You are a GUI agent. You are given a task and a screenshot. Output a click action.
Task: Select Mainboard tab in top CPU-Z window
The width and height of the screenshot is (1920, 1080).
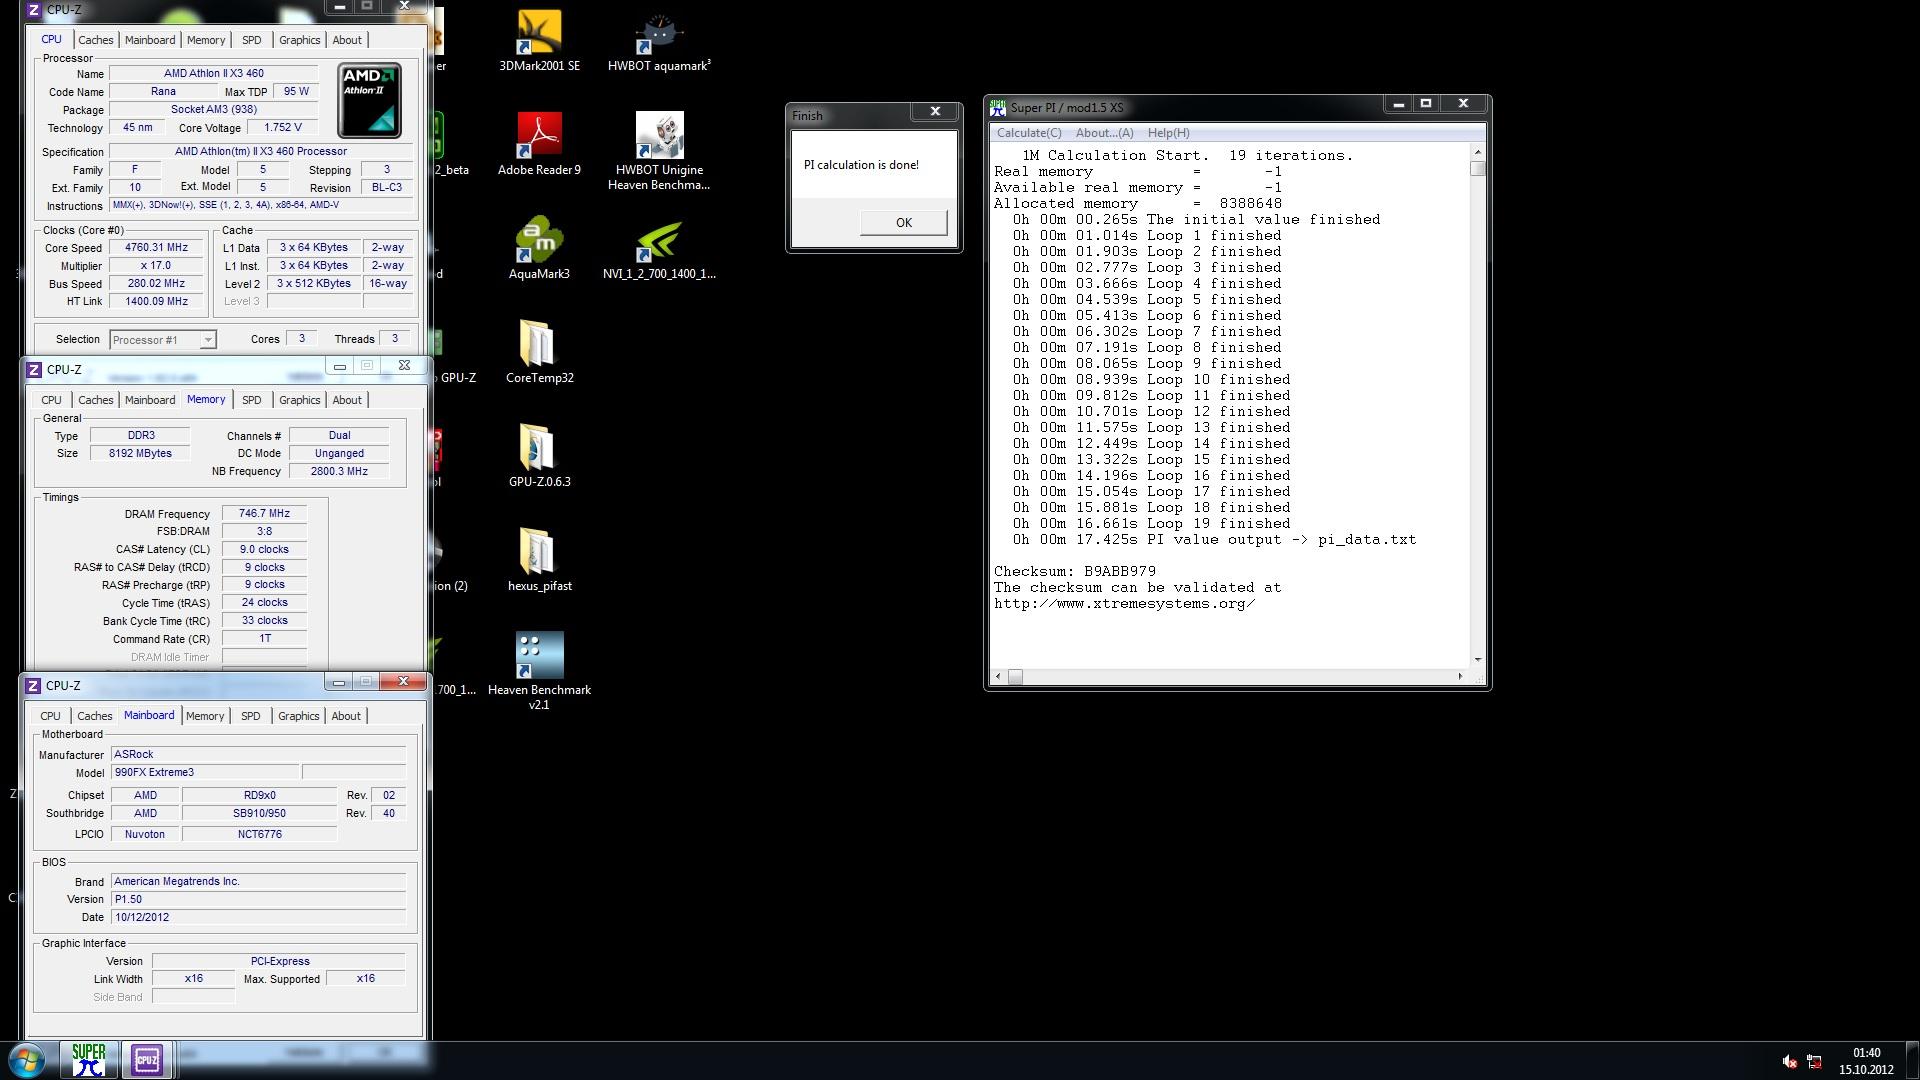click(x=150, y=40)
